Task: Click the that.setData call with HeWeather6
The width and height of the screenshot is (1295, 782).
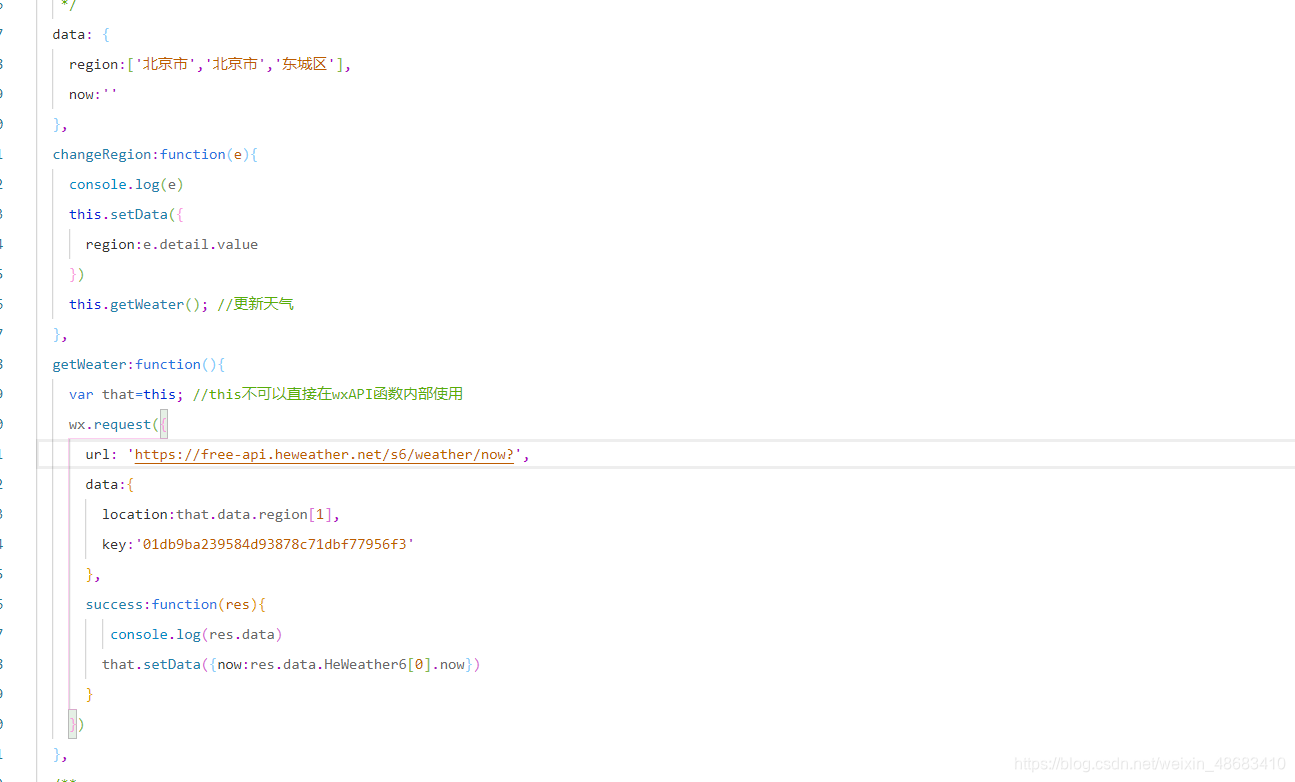Action: 291,664
